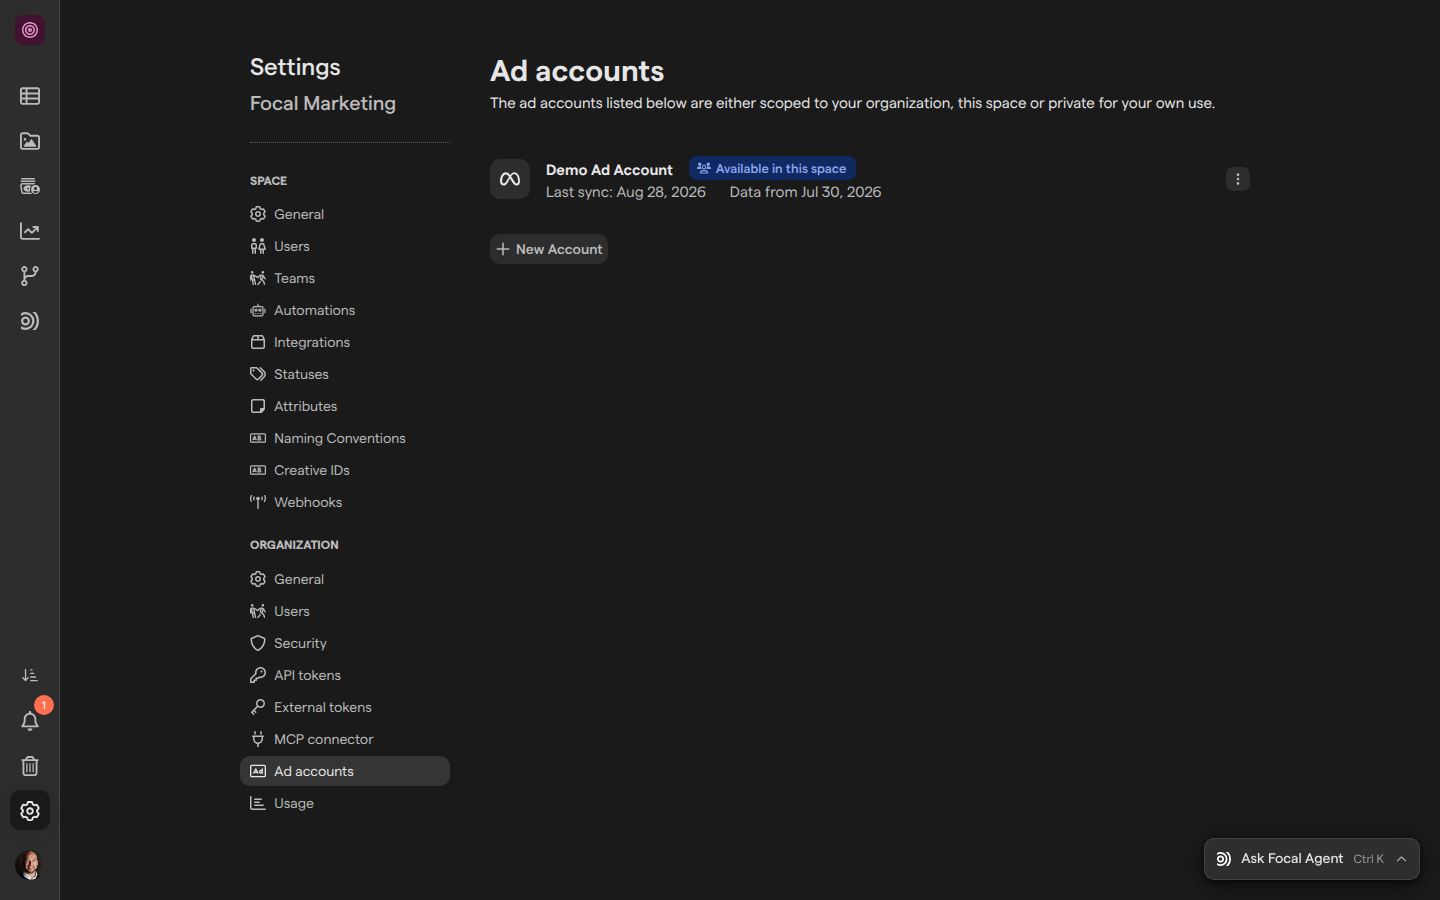Click the Meta logo of Demo Ad Account
Screen dimensions: 1440x900
[x=510, y=179]
